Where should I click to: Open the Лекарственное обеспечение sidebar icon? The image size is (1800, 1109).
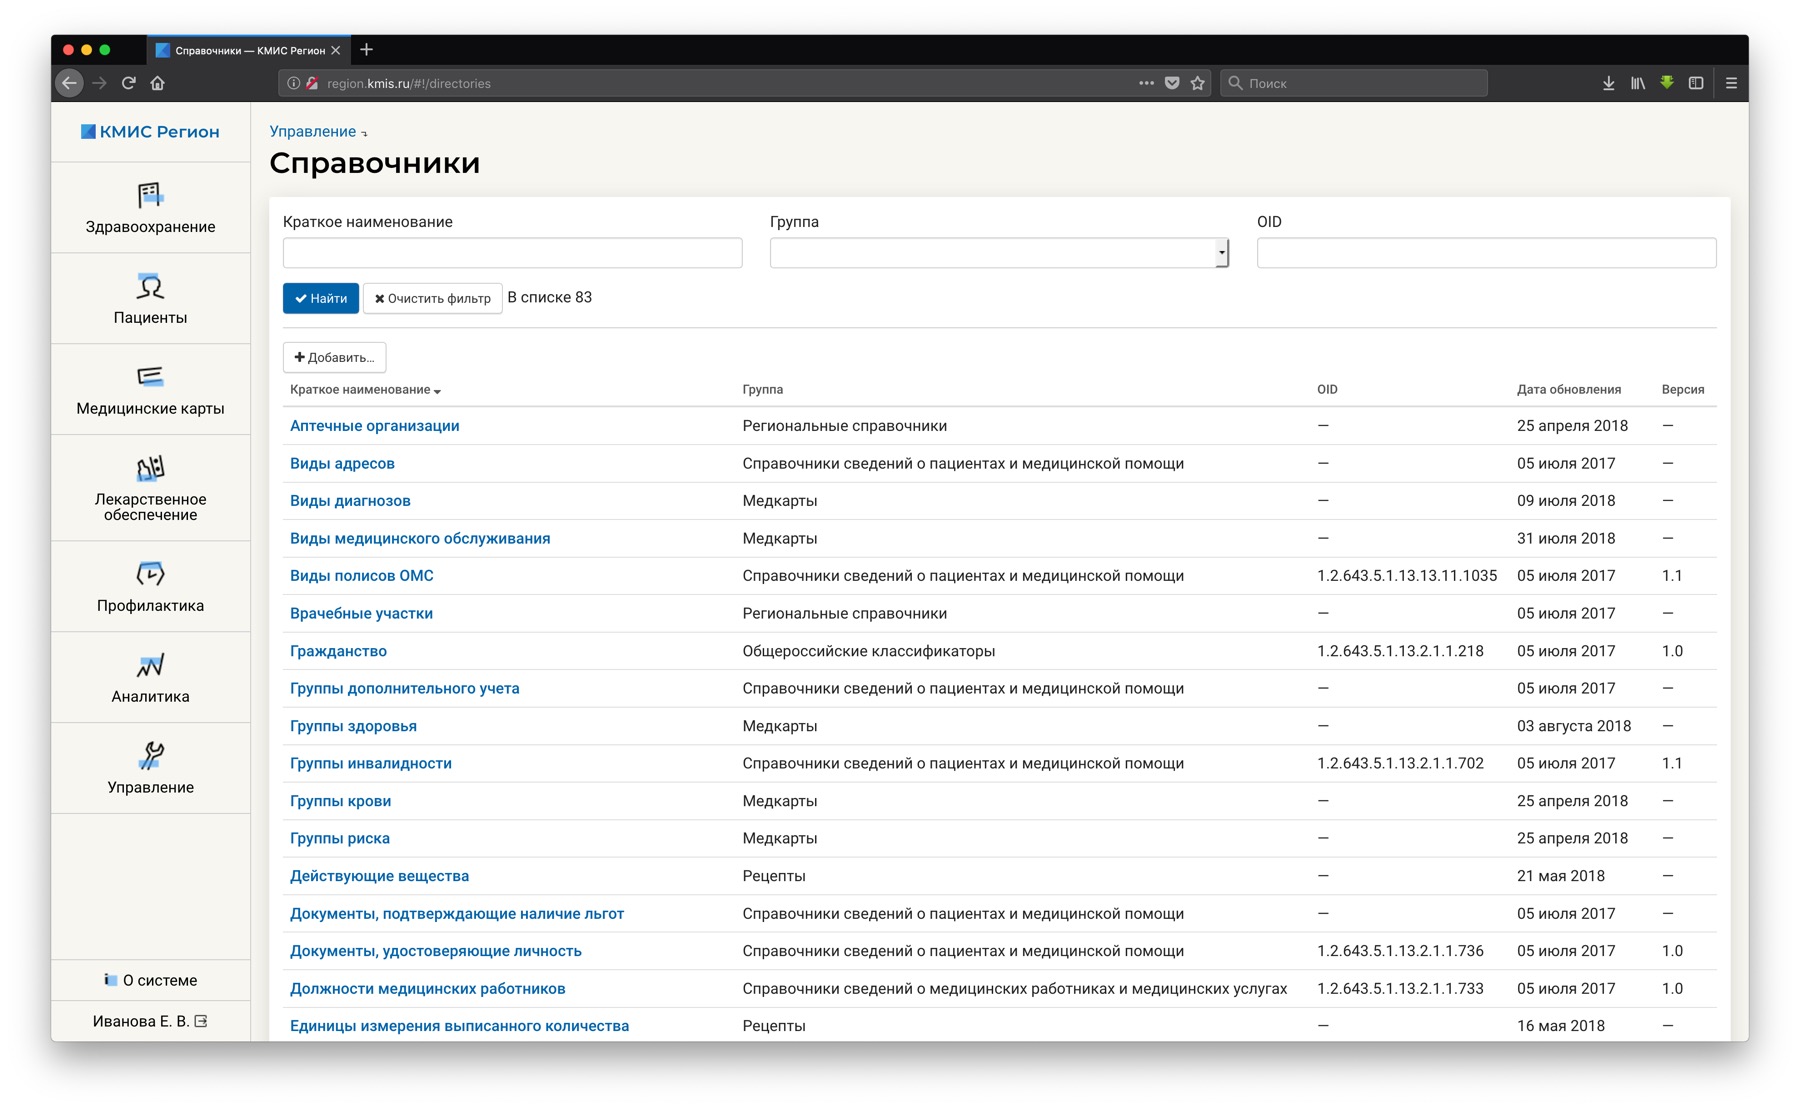pyautogui.click(x=150, y=468)
